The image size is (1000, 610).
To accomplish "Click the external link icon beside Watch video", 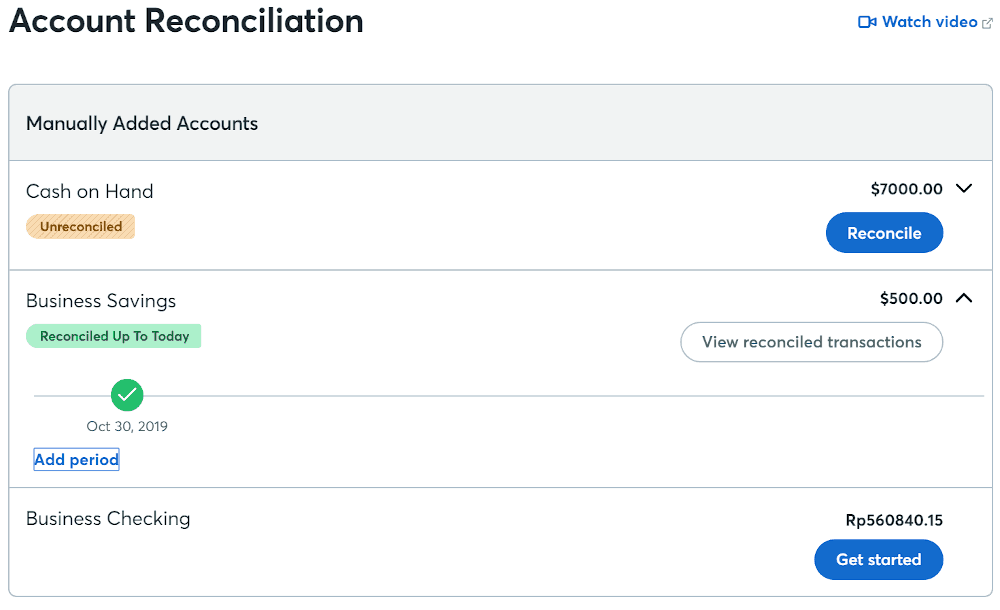I will point(987,23).
